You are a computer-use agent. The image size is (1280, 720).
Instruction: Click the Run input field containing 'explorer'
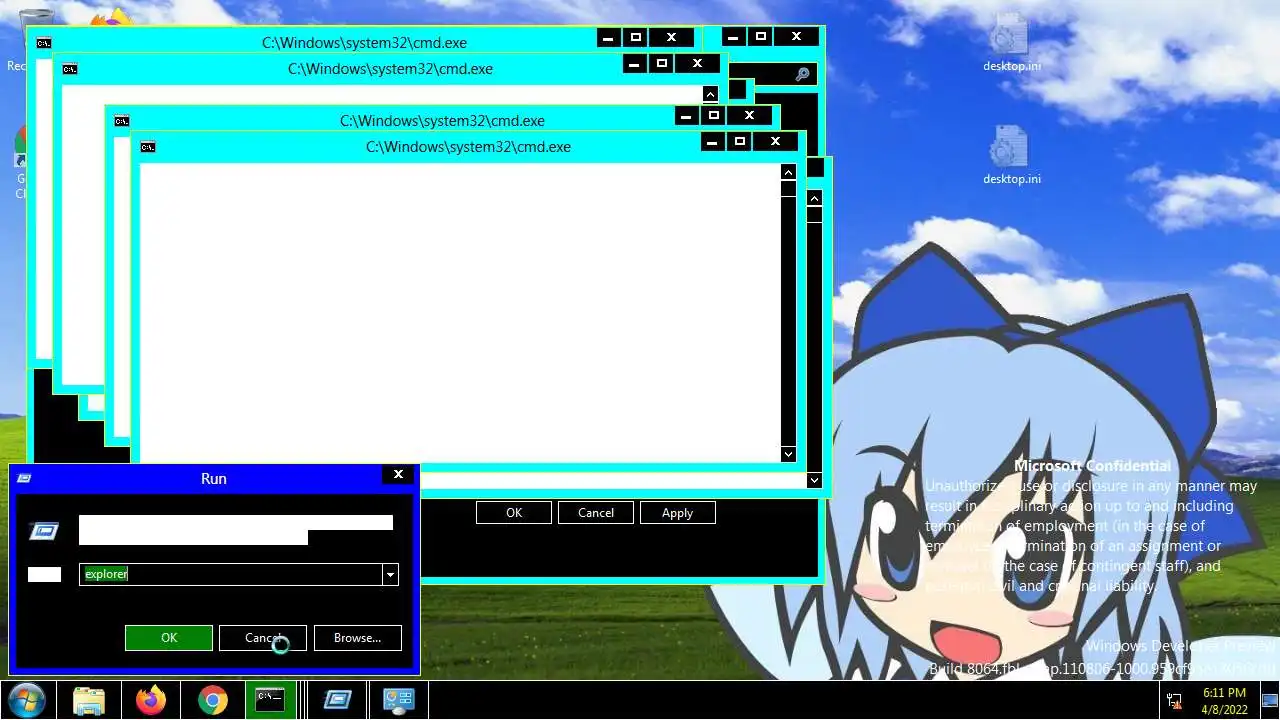point(231,574)
